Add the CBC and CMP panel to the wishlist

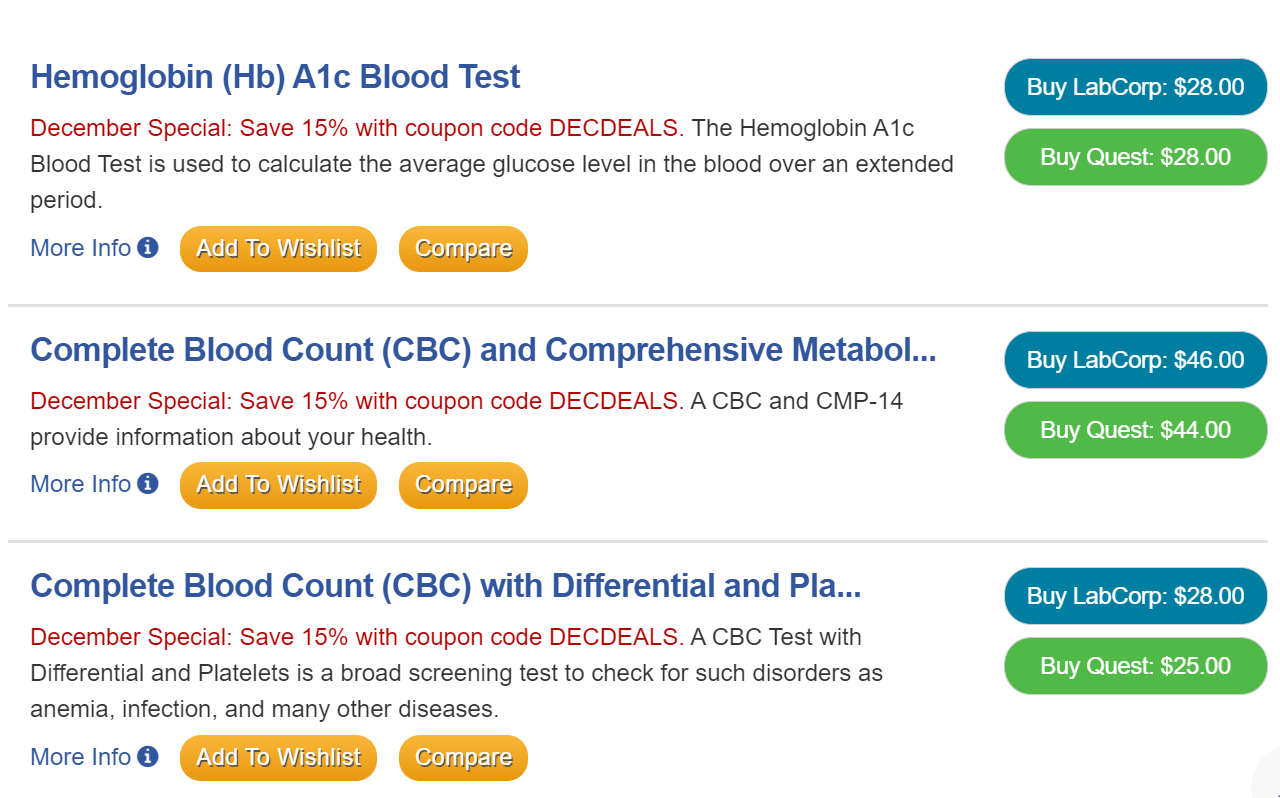point(278,485)
